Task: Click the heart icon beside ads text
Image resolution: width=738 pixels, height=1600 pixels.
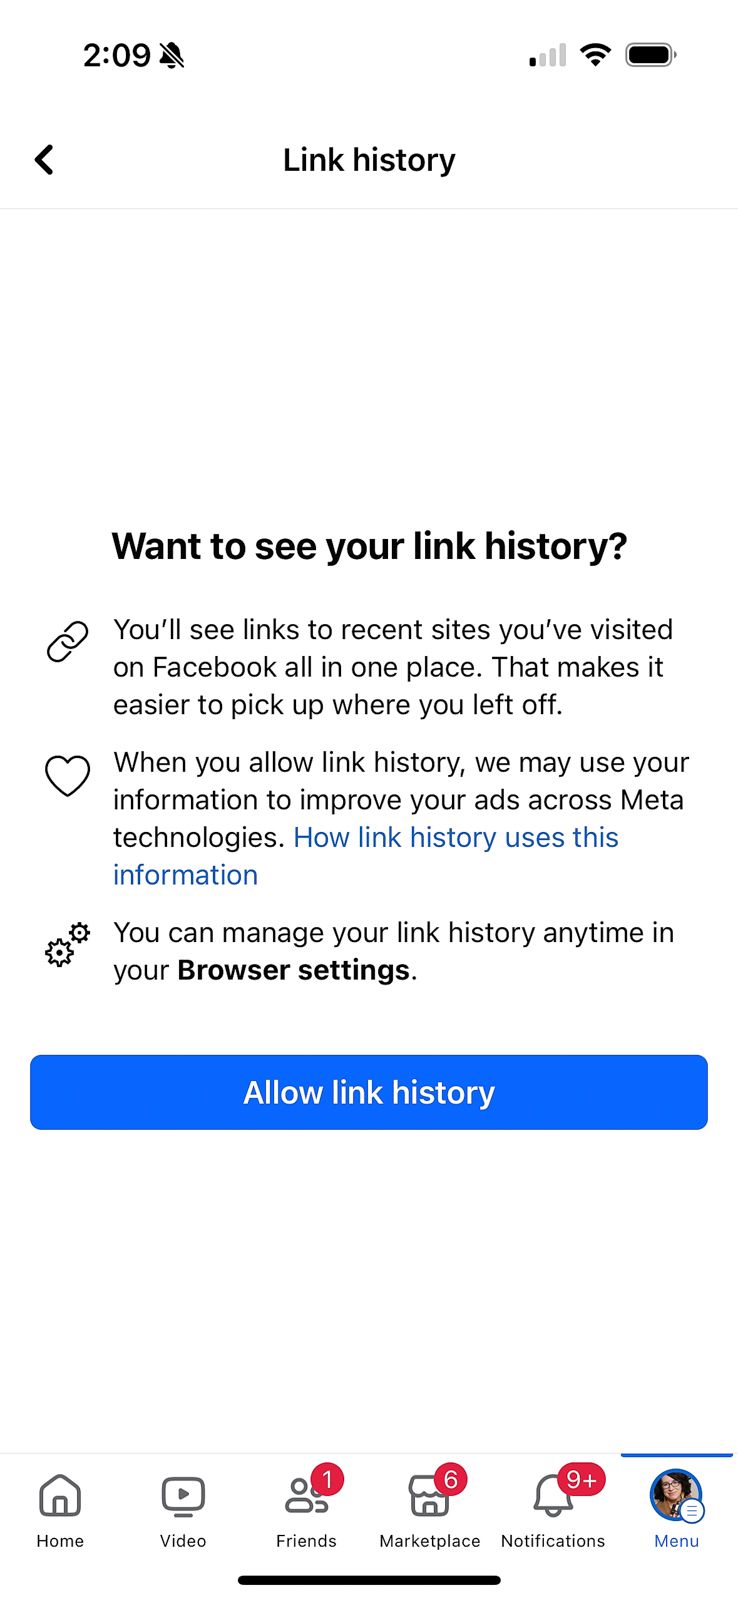Action: pos(66,776)
